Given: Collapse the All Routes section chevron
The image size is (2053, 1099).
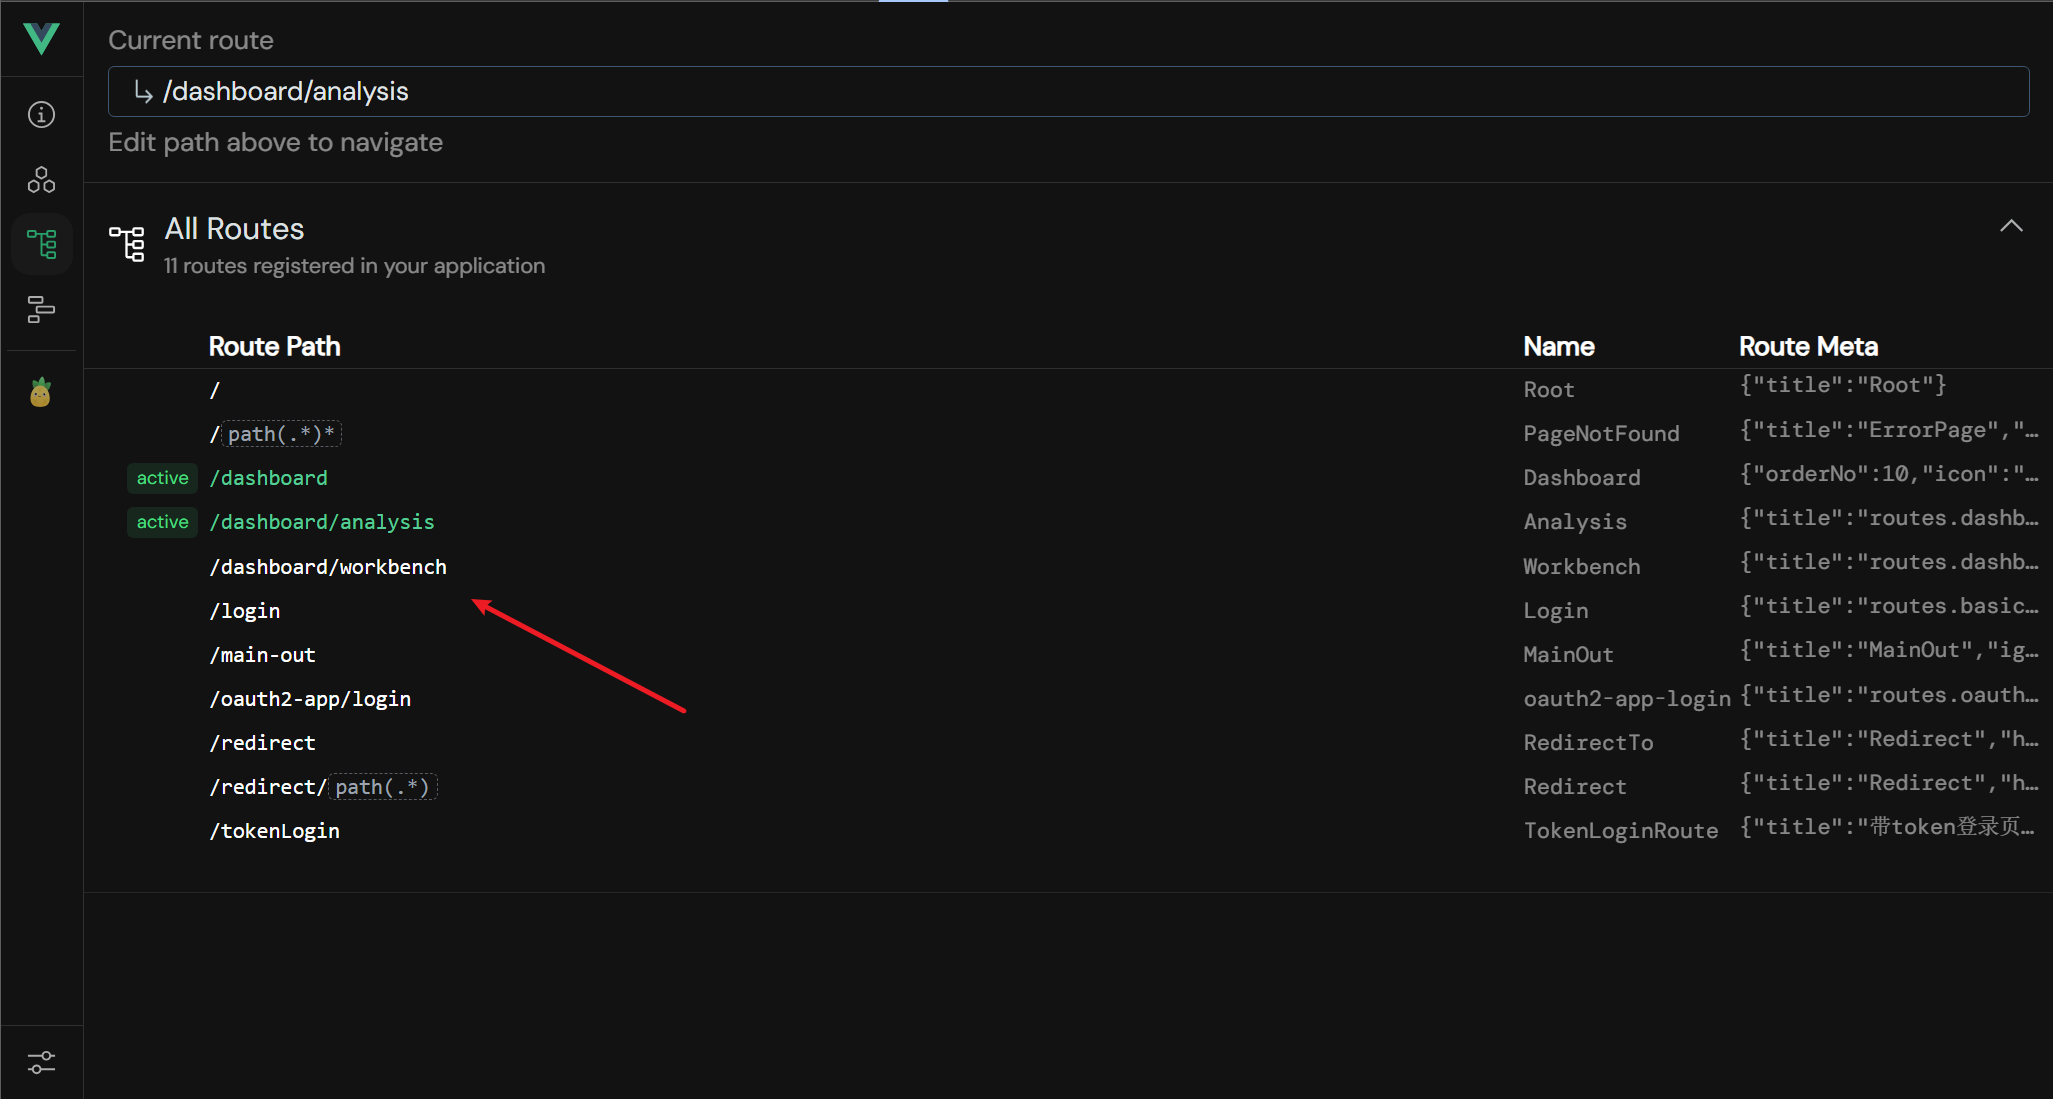Looking at the screenshot, I should 2011,226.
